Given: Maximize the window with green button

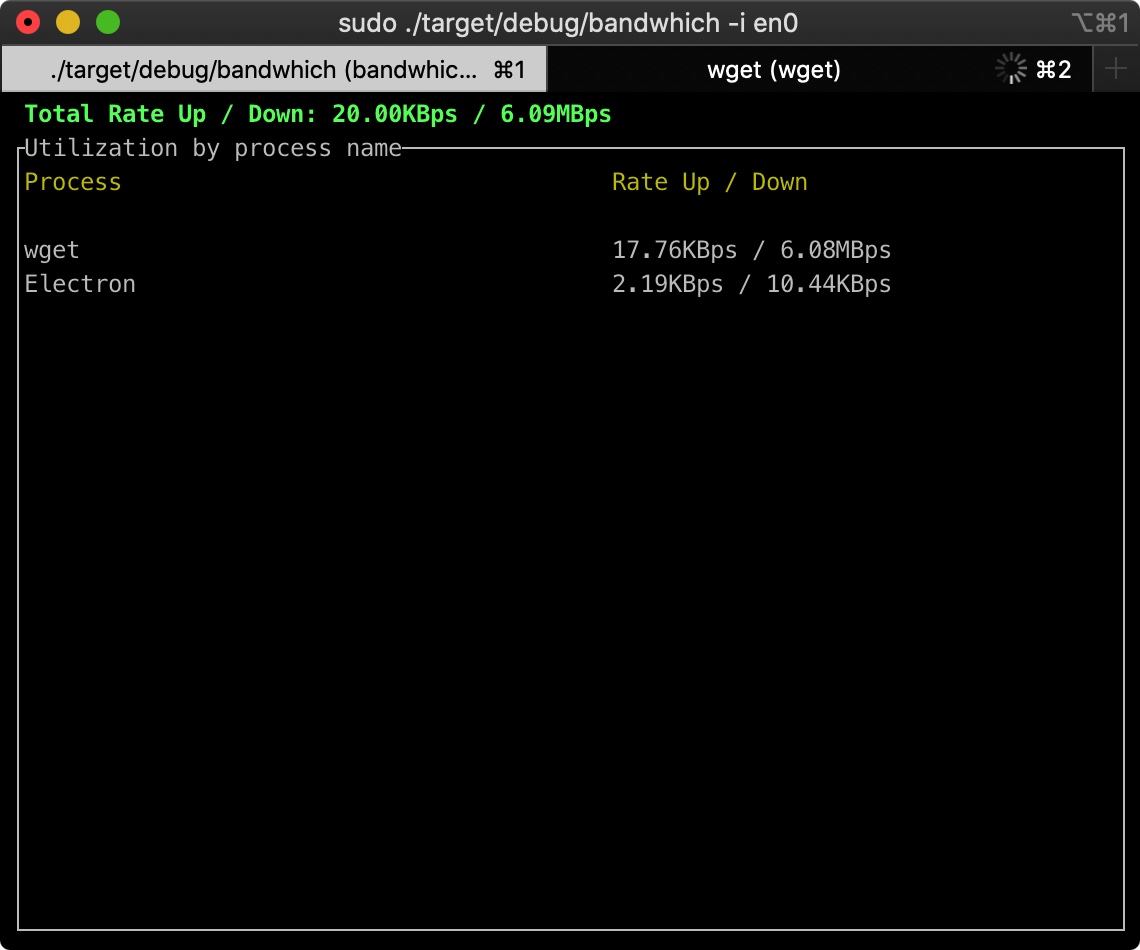Looking at the screenshot, I should (x=108, y=23).
